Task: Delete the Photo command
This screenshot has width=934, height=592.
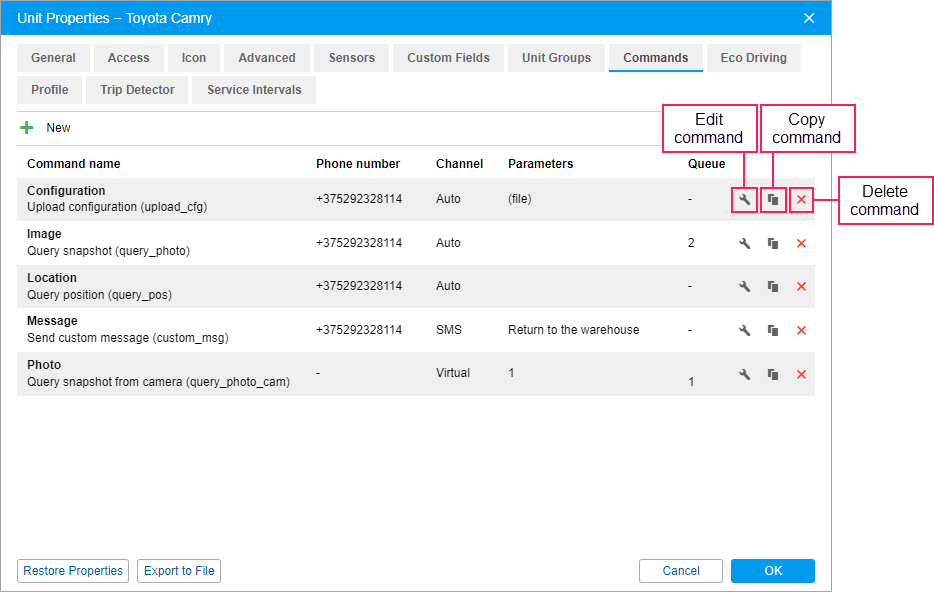Action: pyautogui.click(x=801, y=374)
